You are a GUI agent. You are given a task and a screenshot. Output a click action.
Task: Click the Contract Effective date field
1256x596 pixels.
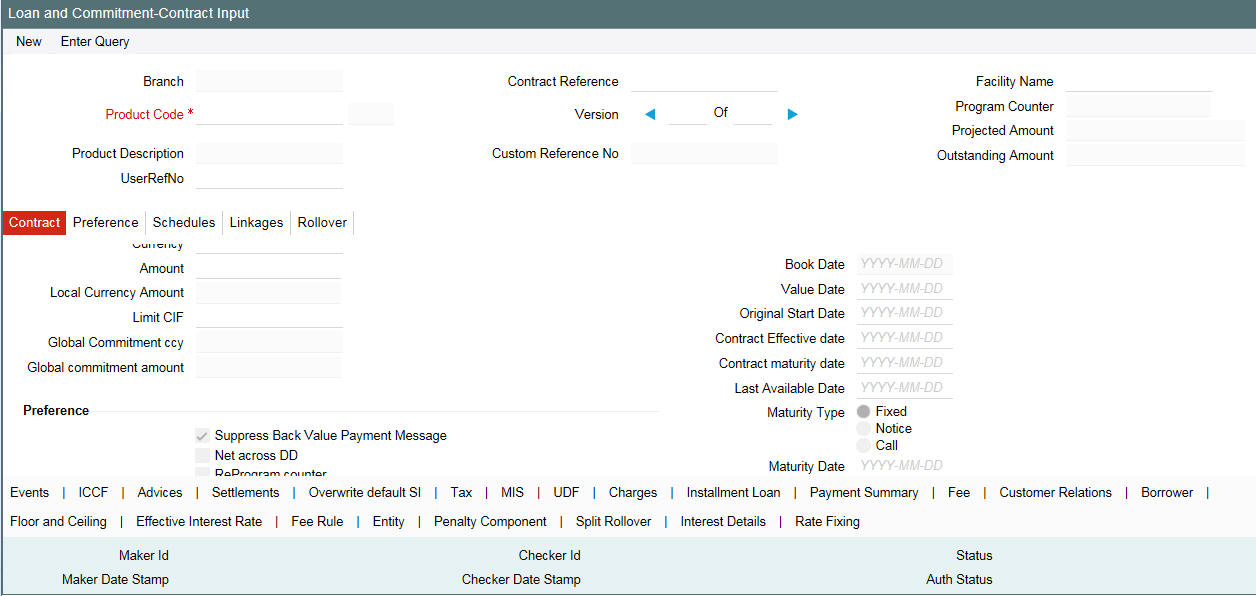point(904,338)
